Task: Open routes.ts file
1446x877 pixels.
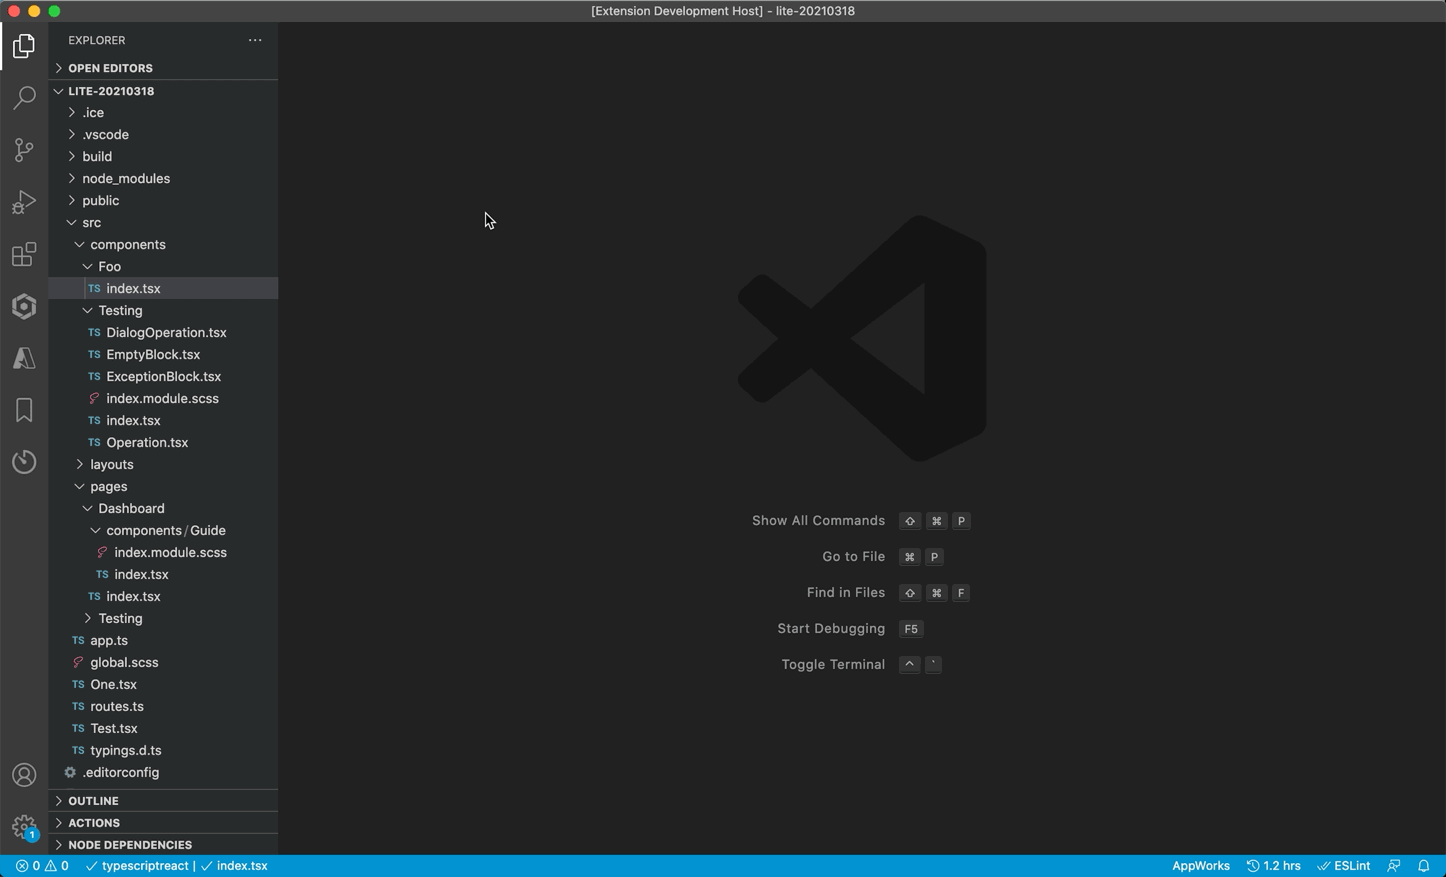Action: click(163, 707)
